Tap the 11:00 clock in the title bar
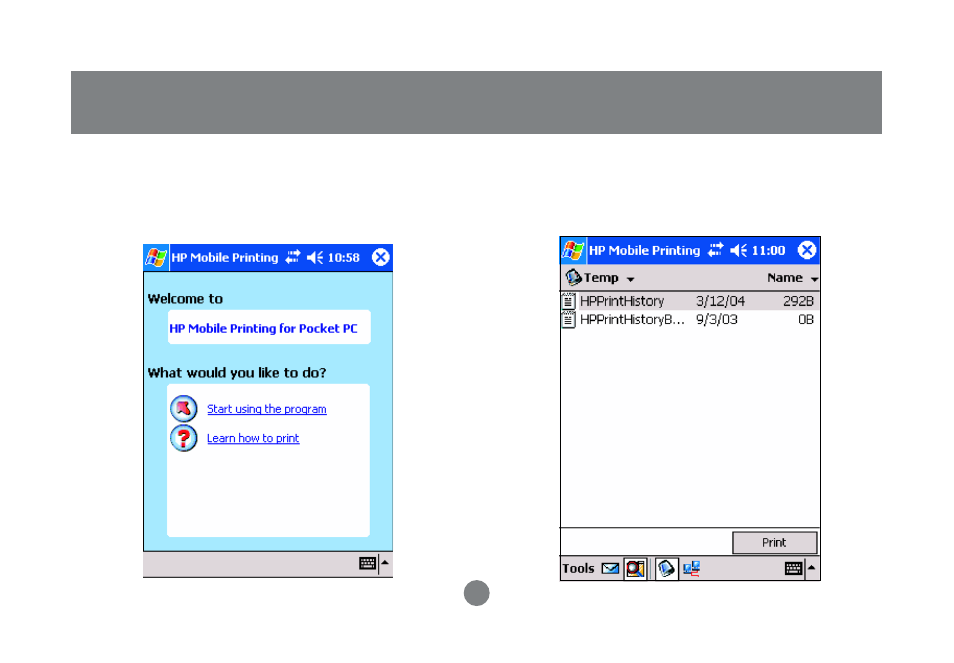954x663 pixels. (x=768, y=250)
